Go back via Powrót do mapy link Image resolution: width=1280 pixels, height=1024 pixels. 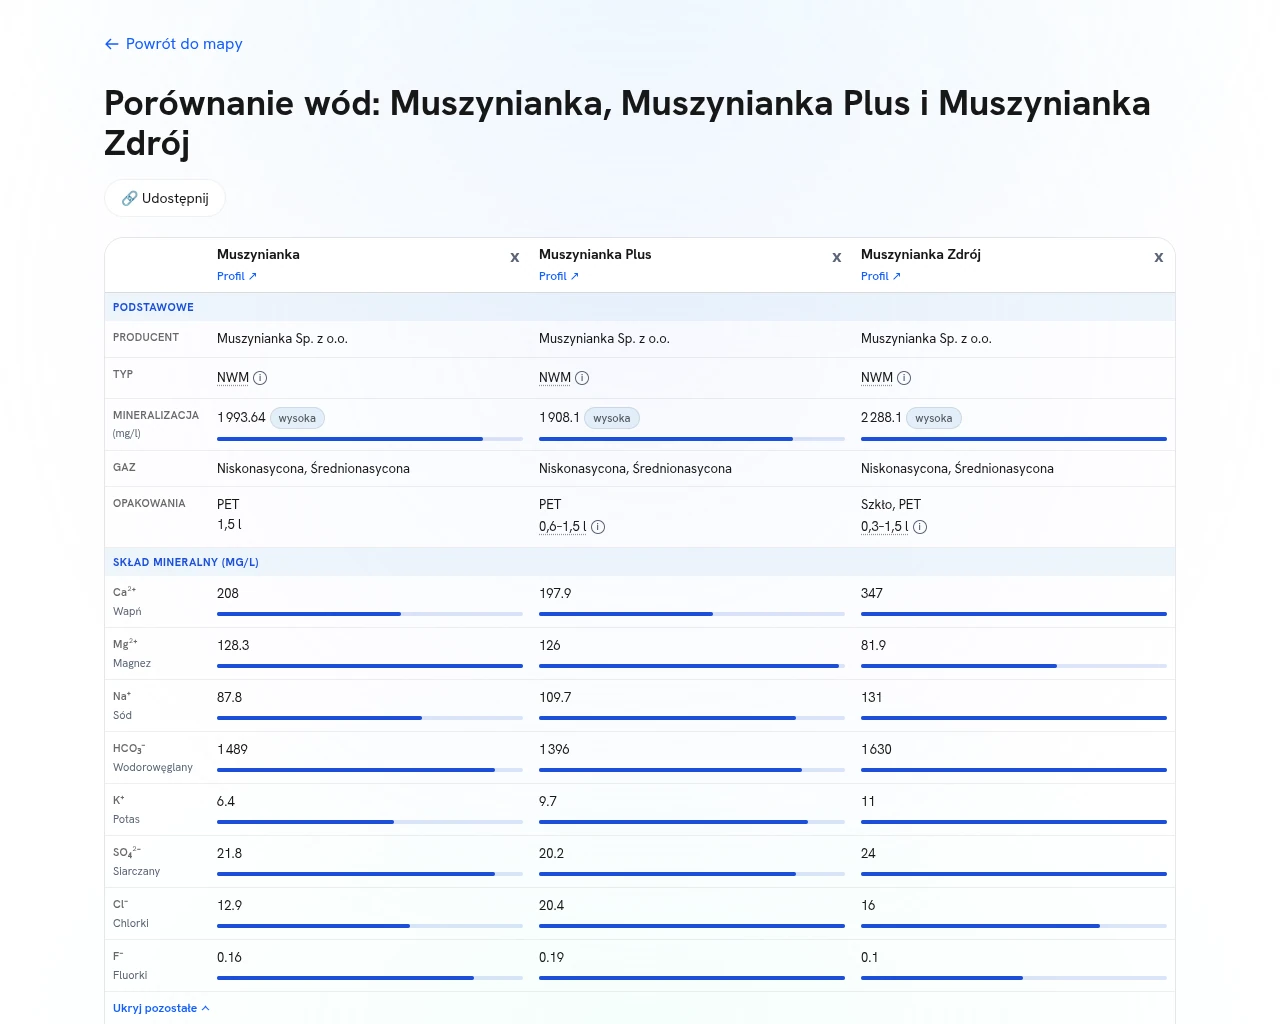tap(173, 44)
